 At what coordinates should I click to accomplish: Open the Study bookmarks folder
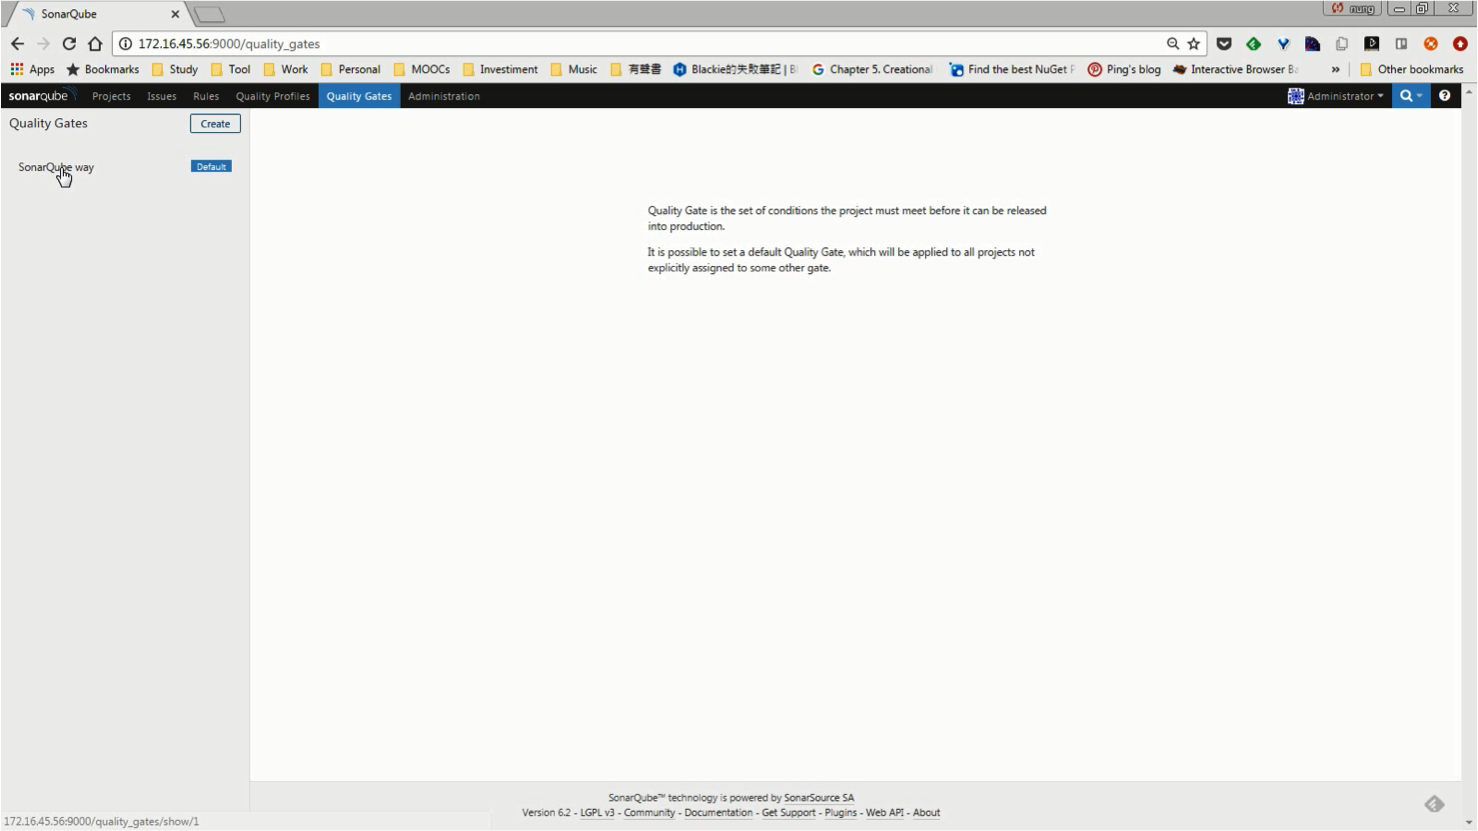coord(175,69)
